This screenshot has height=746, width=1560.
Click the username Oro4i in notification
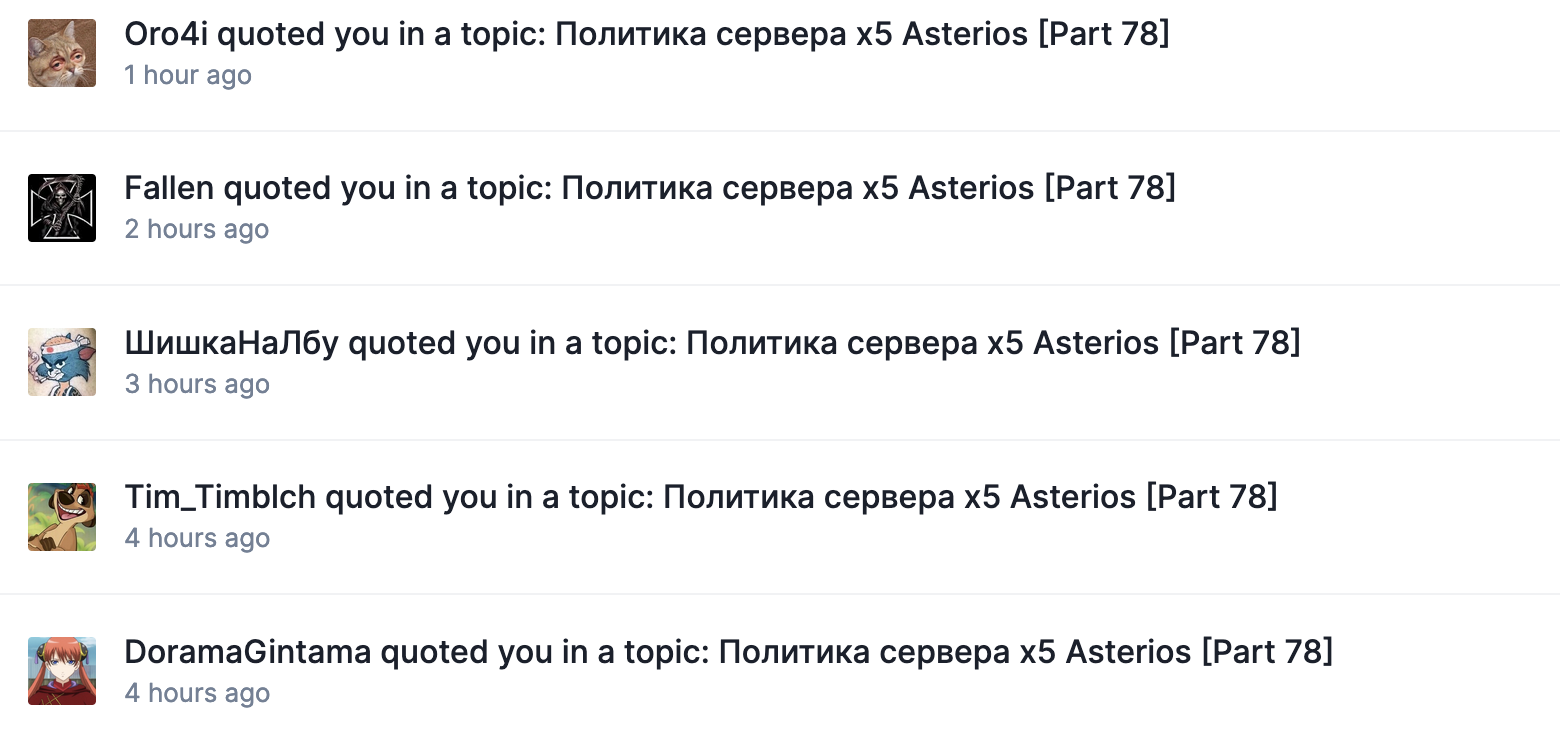tap(166, 34)
